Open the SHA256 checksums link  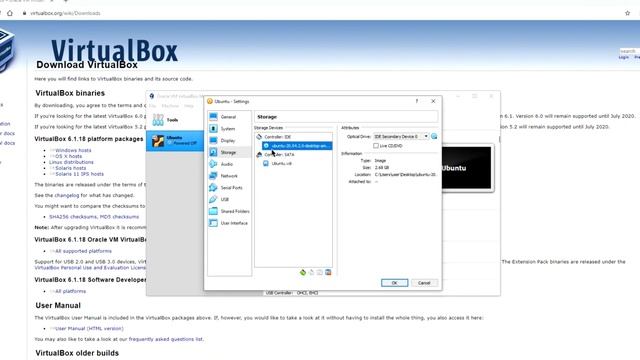(x=73, y=217)
